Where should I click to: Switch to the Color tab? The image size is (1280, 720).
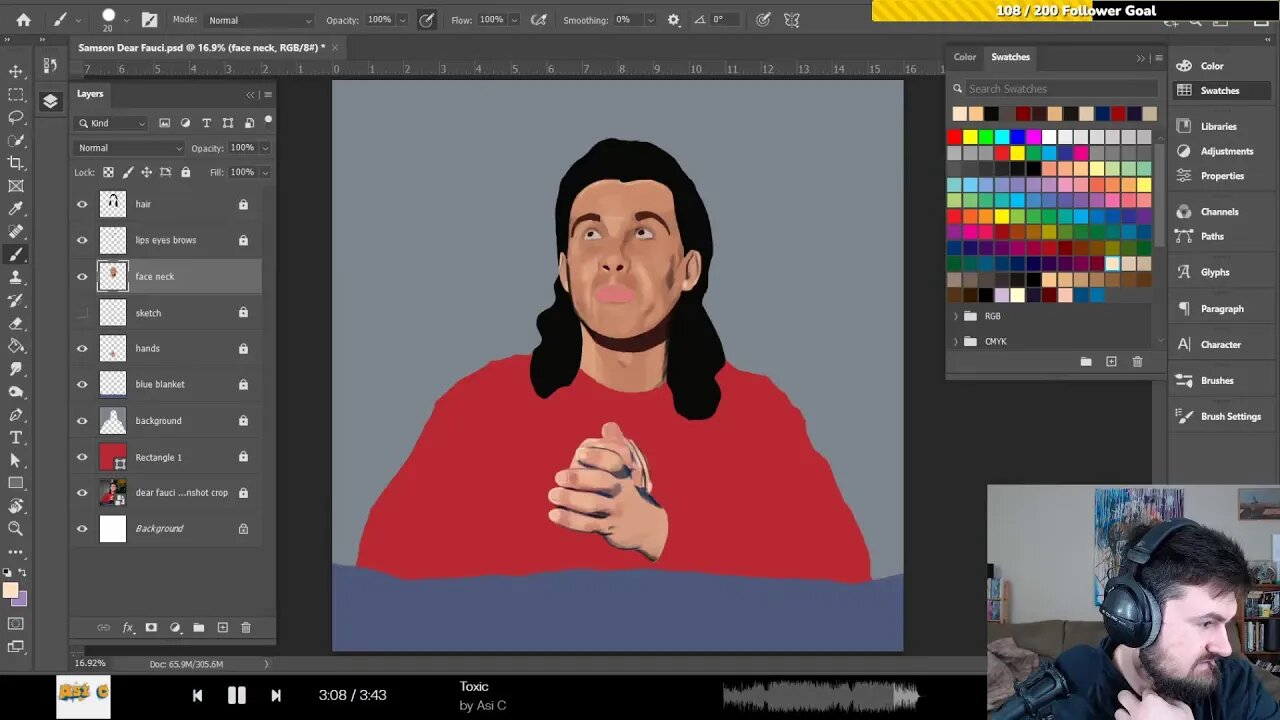point(965,57)
